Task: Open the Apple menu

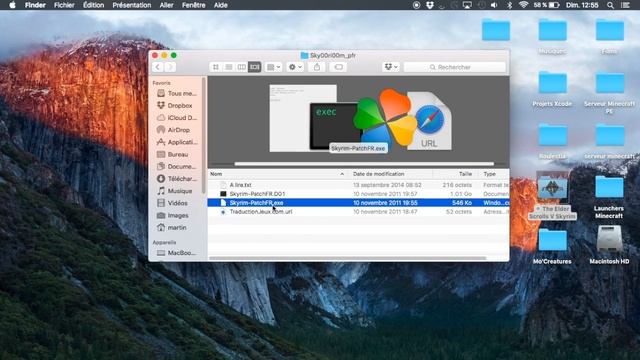Action: (x=12, y=5)
